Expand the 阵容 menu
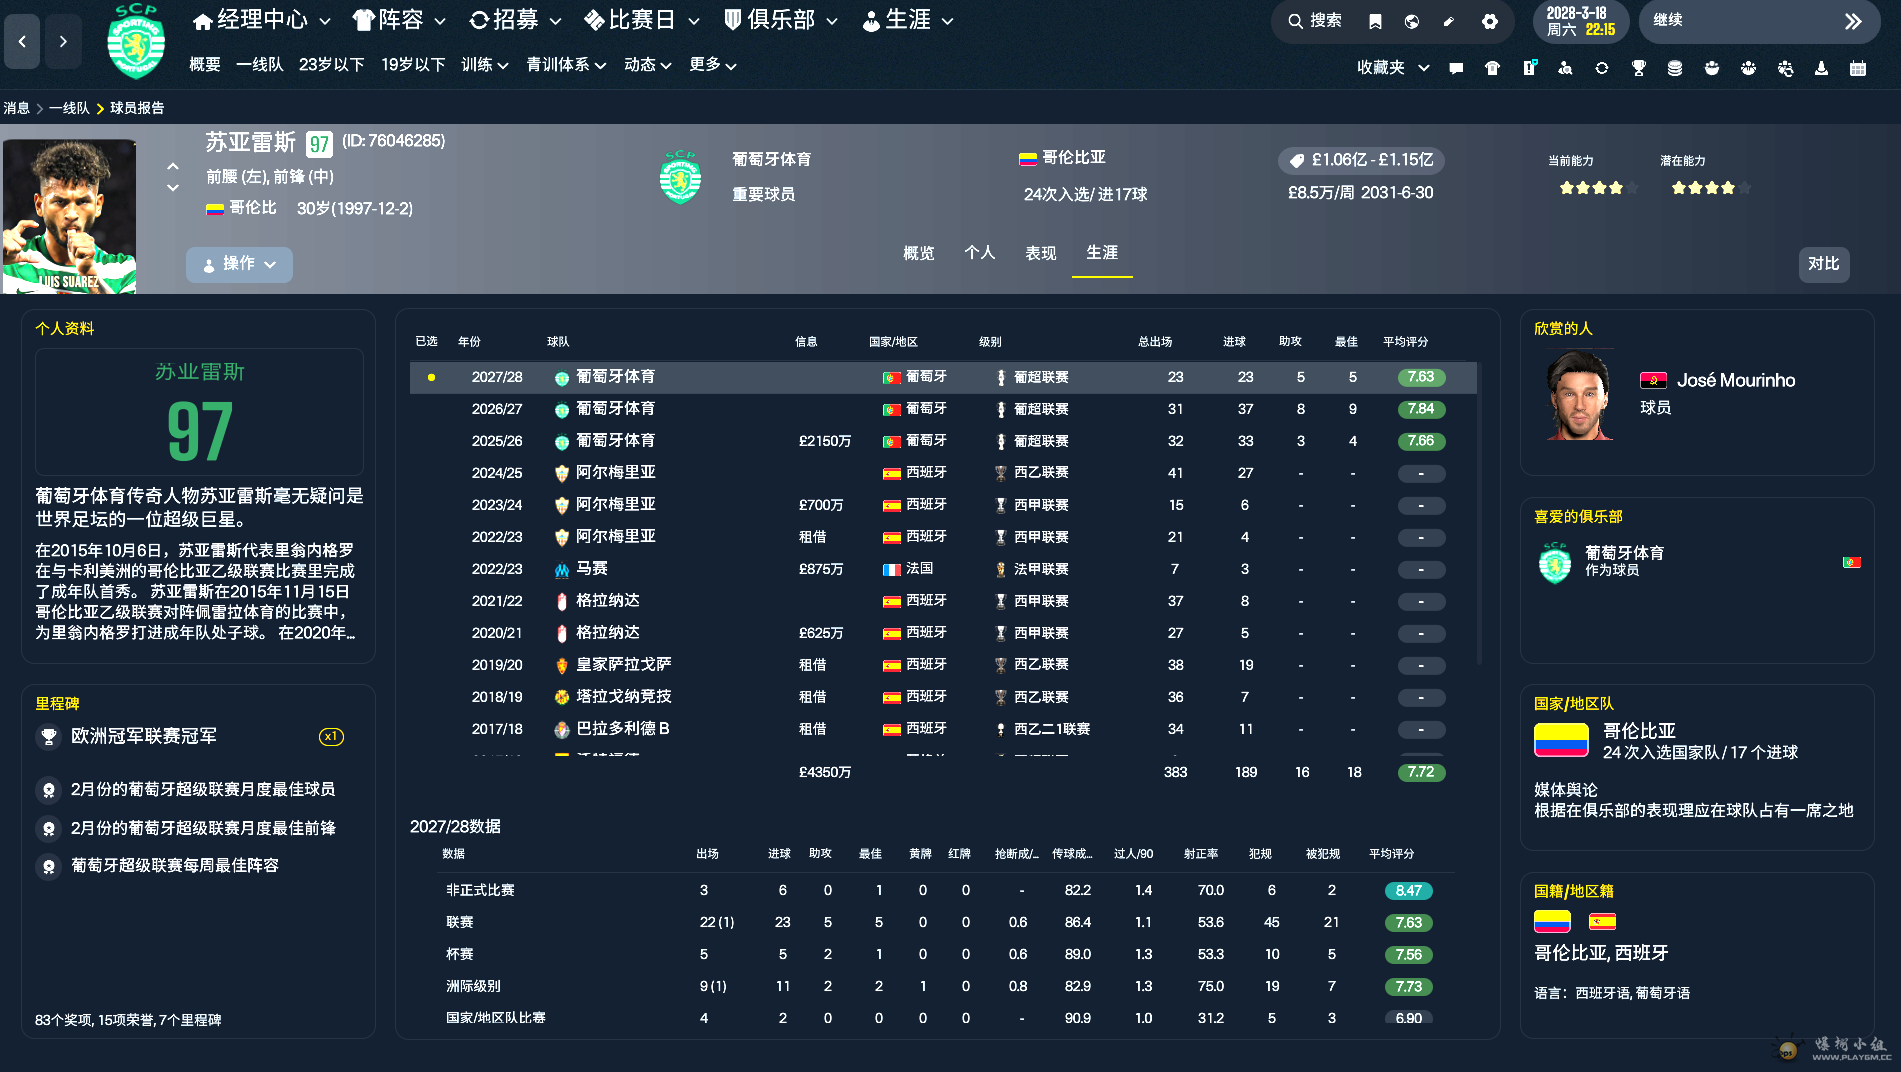1901x1072 pixels. (x=399, y=20)
